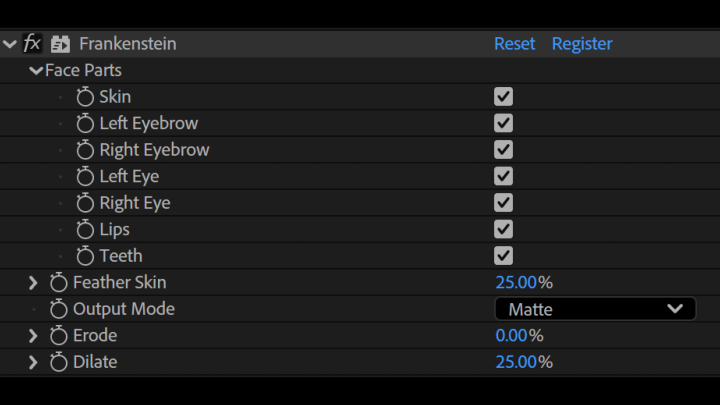Enable keyframing with Left Eyebrow stopwatch
The width and height of the screenshot is (720, 405).
85,124
